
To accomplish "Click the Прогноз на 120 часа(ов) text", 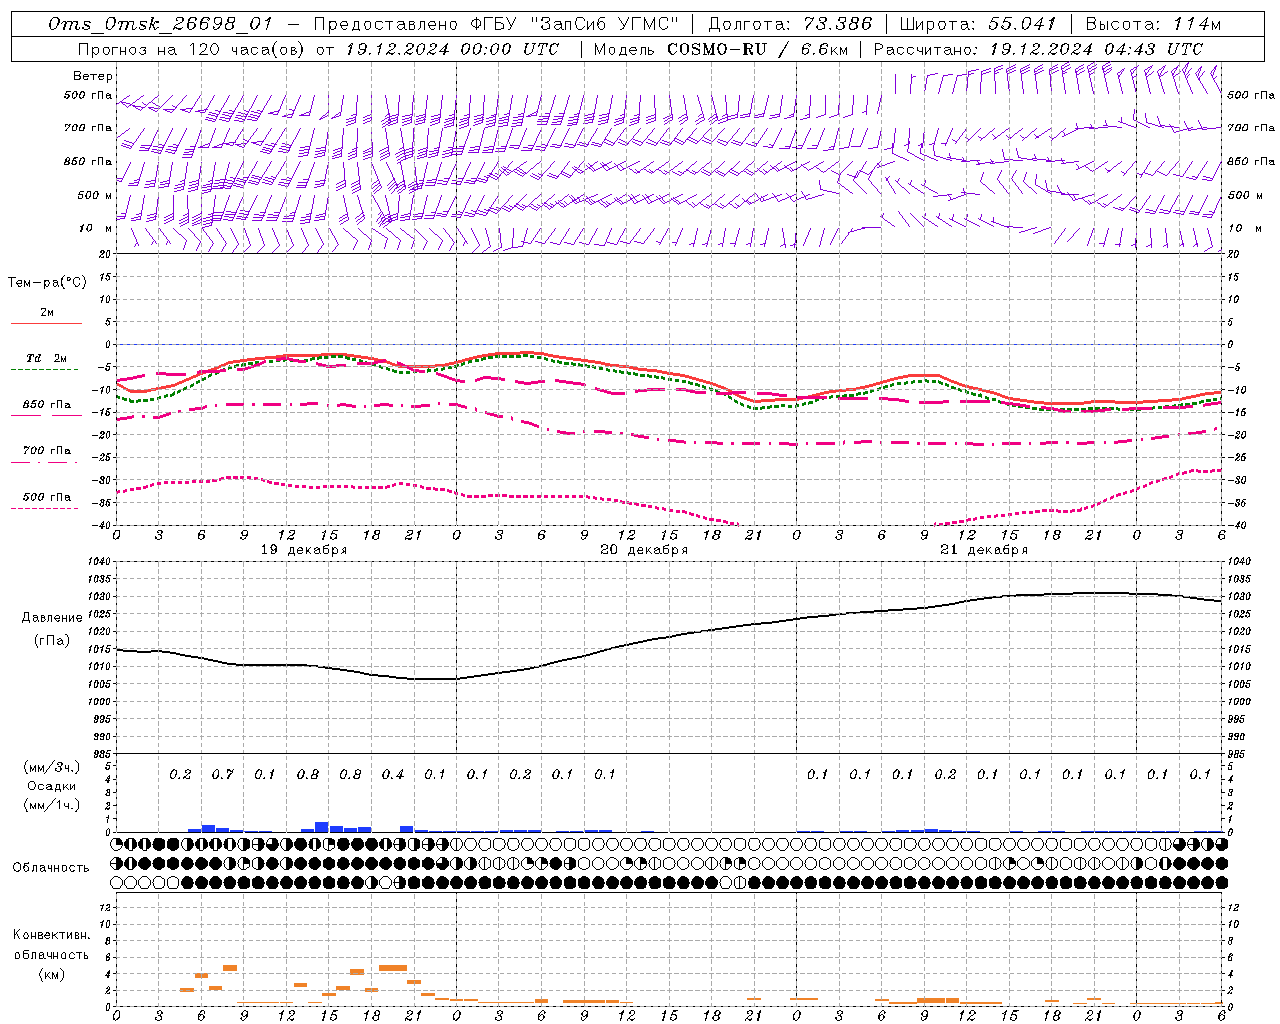I will pyautogui.click(x=193, y=49).
